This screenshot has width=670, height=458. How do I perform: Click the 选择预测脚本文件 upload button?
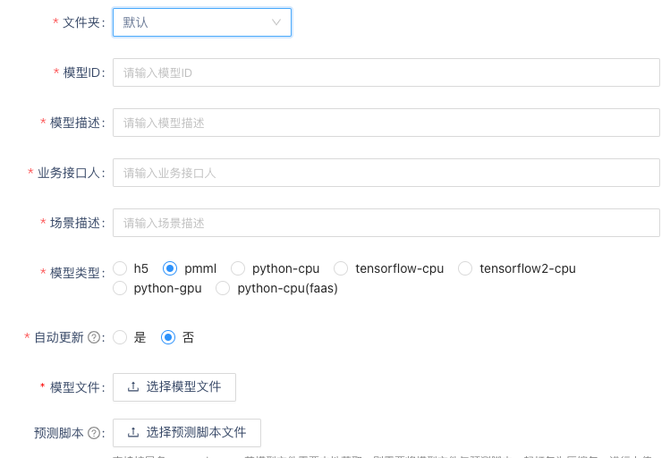186,433
